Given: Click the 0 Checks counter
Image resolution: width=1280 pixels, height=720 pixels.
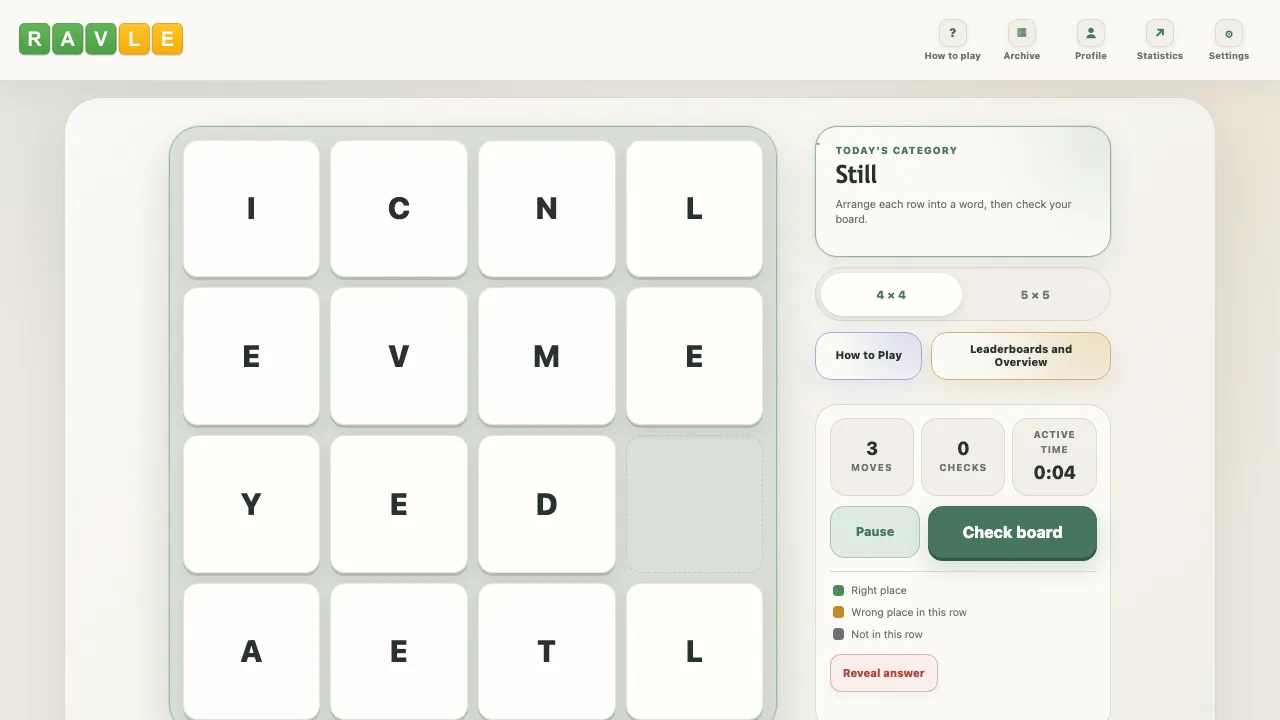Looking at the screenshot, I should [x=963, y=457].
